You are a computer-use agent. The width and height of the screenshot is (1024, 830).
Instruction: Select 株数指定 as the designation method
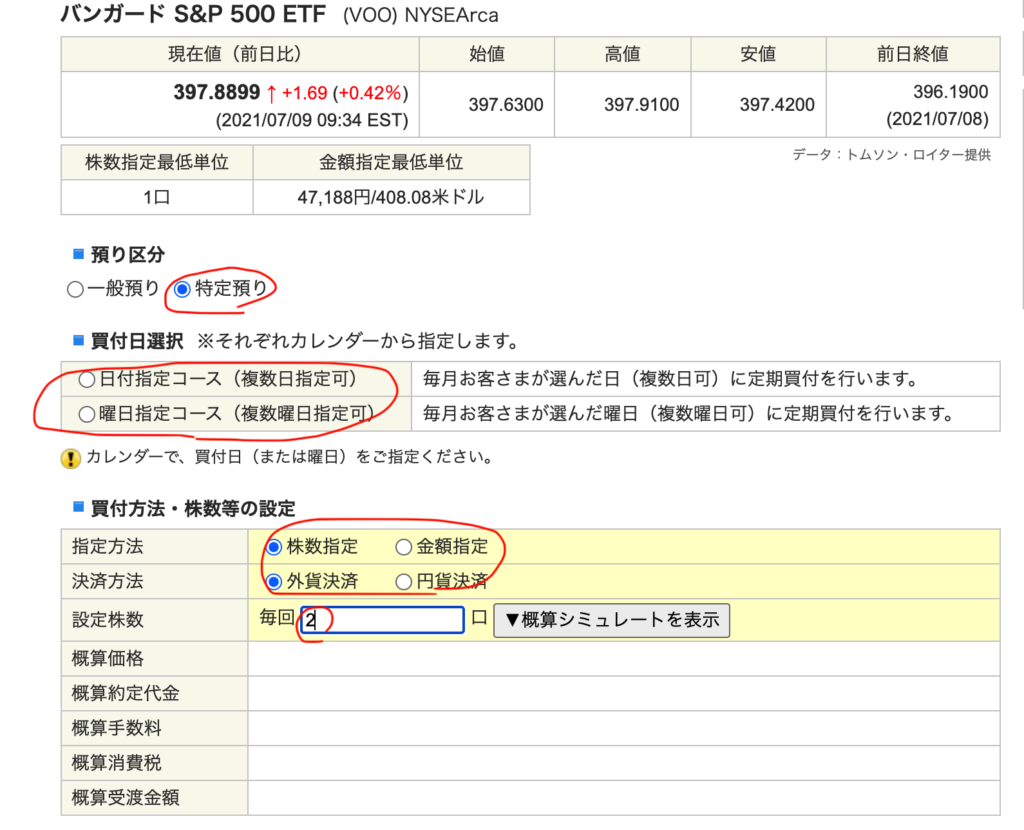[274, 547]
